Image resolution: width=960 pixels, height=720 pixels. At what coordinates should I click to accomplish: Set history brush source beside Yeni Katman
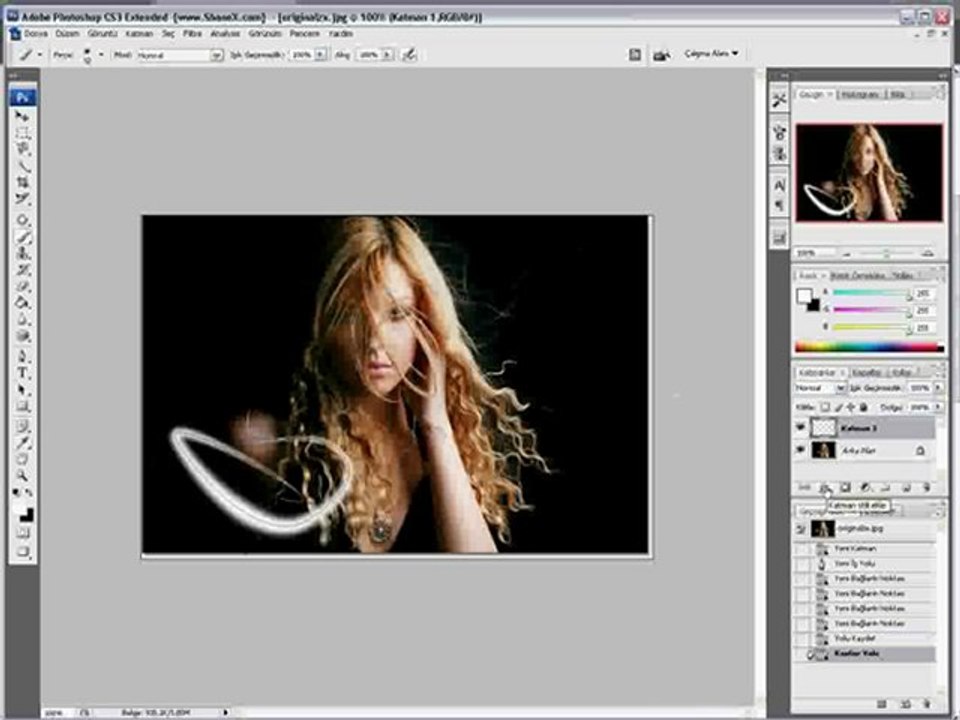[x=803, y=549]
